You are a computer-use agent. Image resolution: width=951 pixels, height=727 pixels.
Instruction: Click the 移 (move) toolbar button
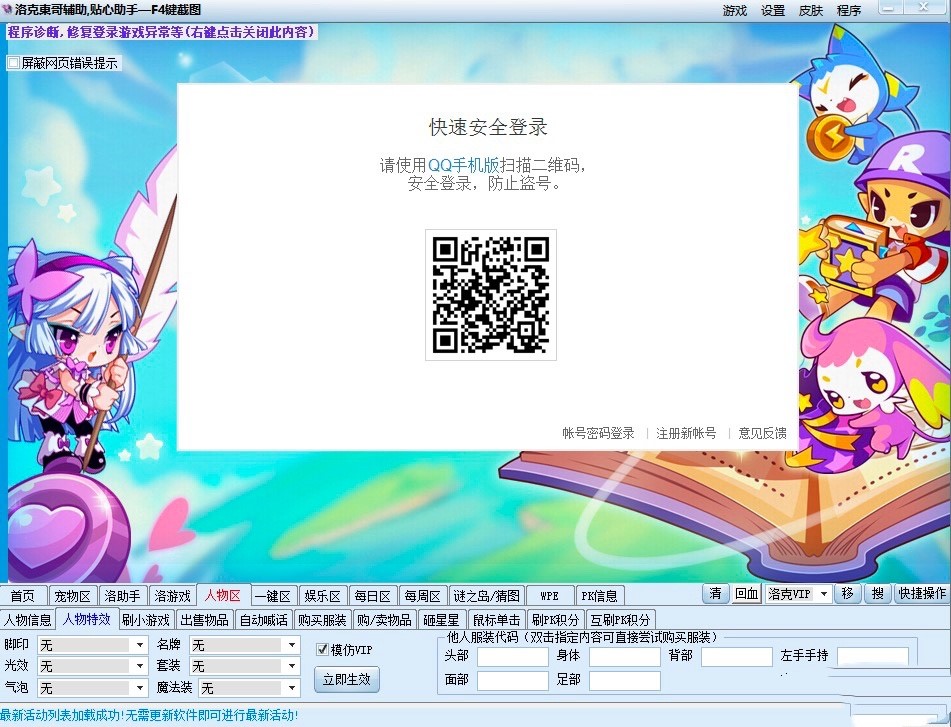pyautogui.click(x=848, y=593)
